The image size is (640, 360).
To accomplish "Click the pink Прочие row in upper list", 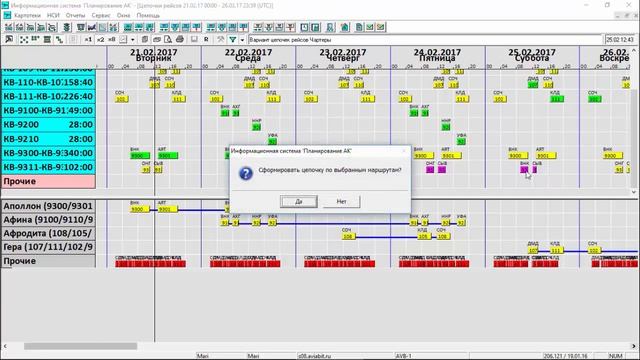I will pos(48,182).
